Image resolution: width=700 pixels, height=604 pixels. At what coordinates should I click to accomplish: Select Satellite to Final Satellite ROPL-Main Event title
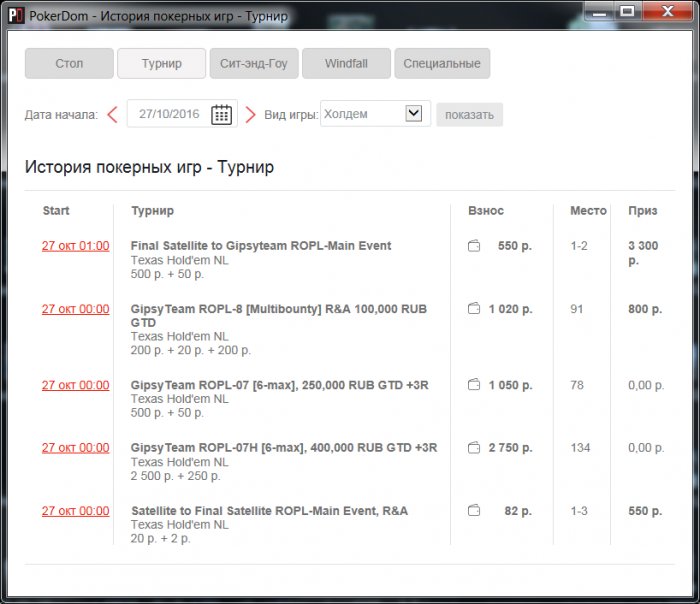(269, 511)
